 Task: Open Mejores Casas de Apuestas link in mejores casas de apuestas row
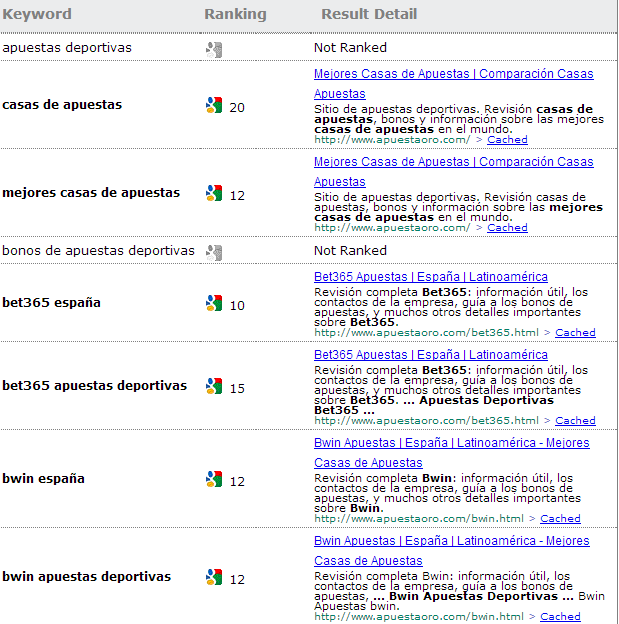pos(453,172)
